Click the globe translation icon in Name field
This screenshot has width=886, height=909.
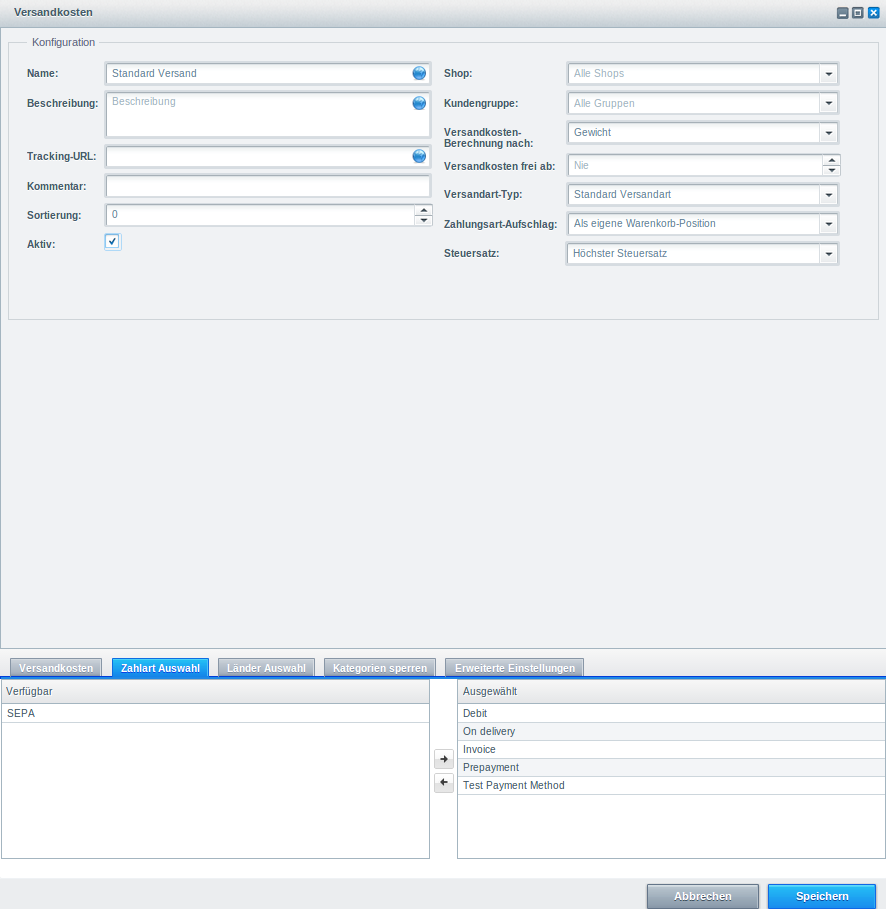click(x=419, y=73)
